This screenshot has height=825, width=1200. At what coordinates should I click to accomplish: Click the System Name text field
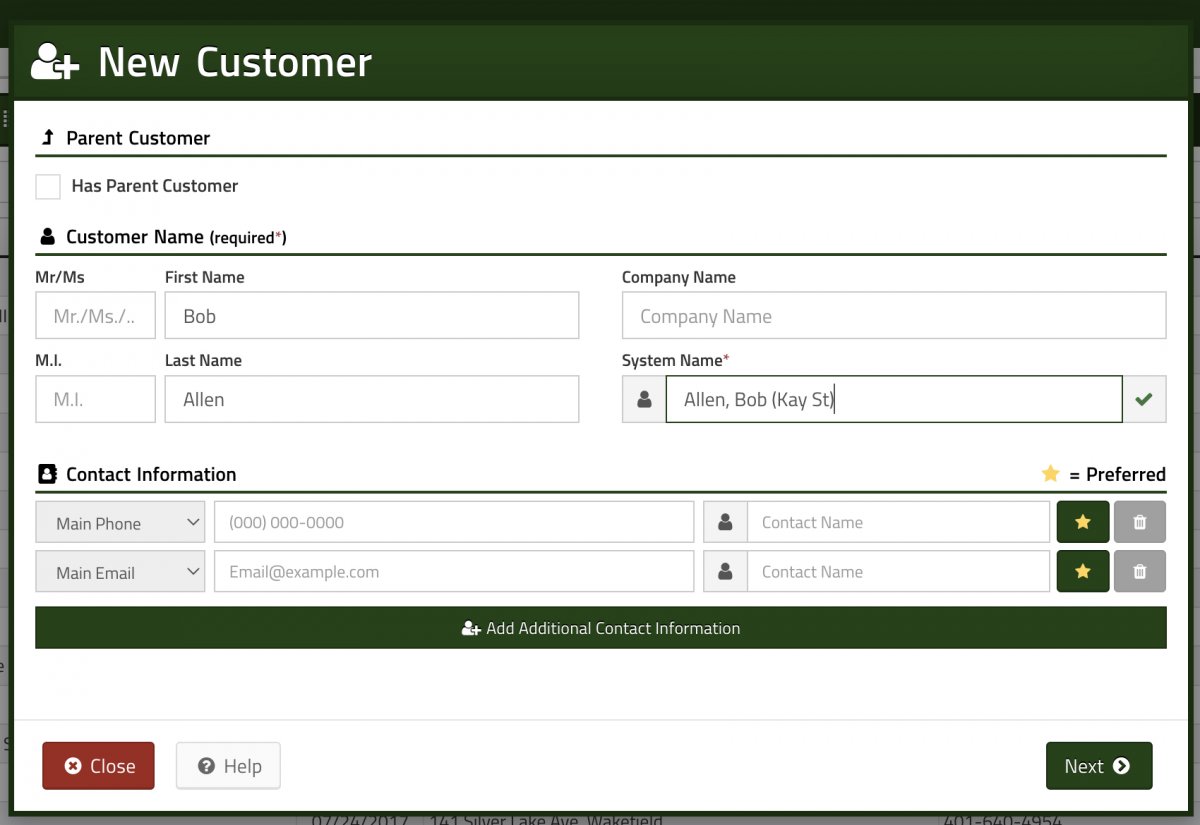(x=894, y=399)
